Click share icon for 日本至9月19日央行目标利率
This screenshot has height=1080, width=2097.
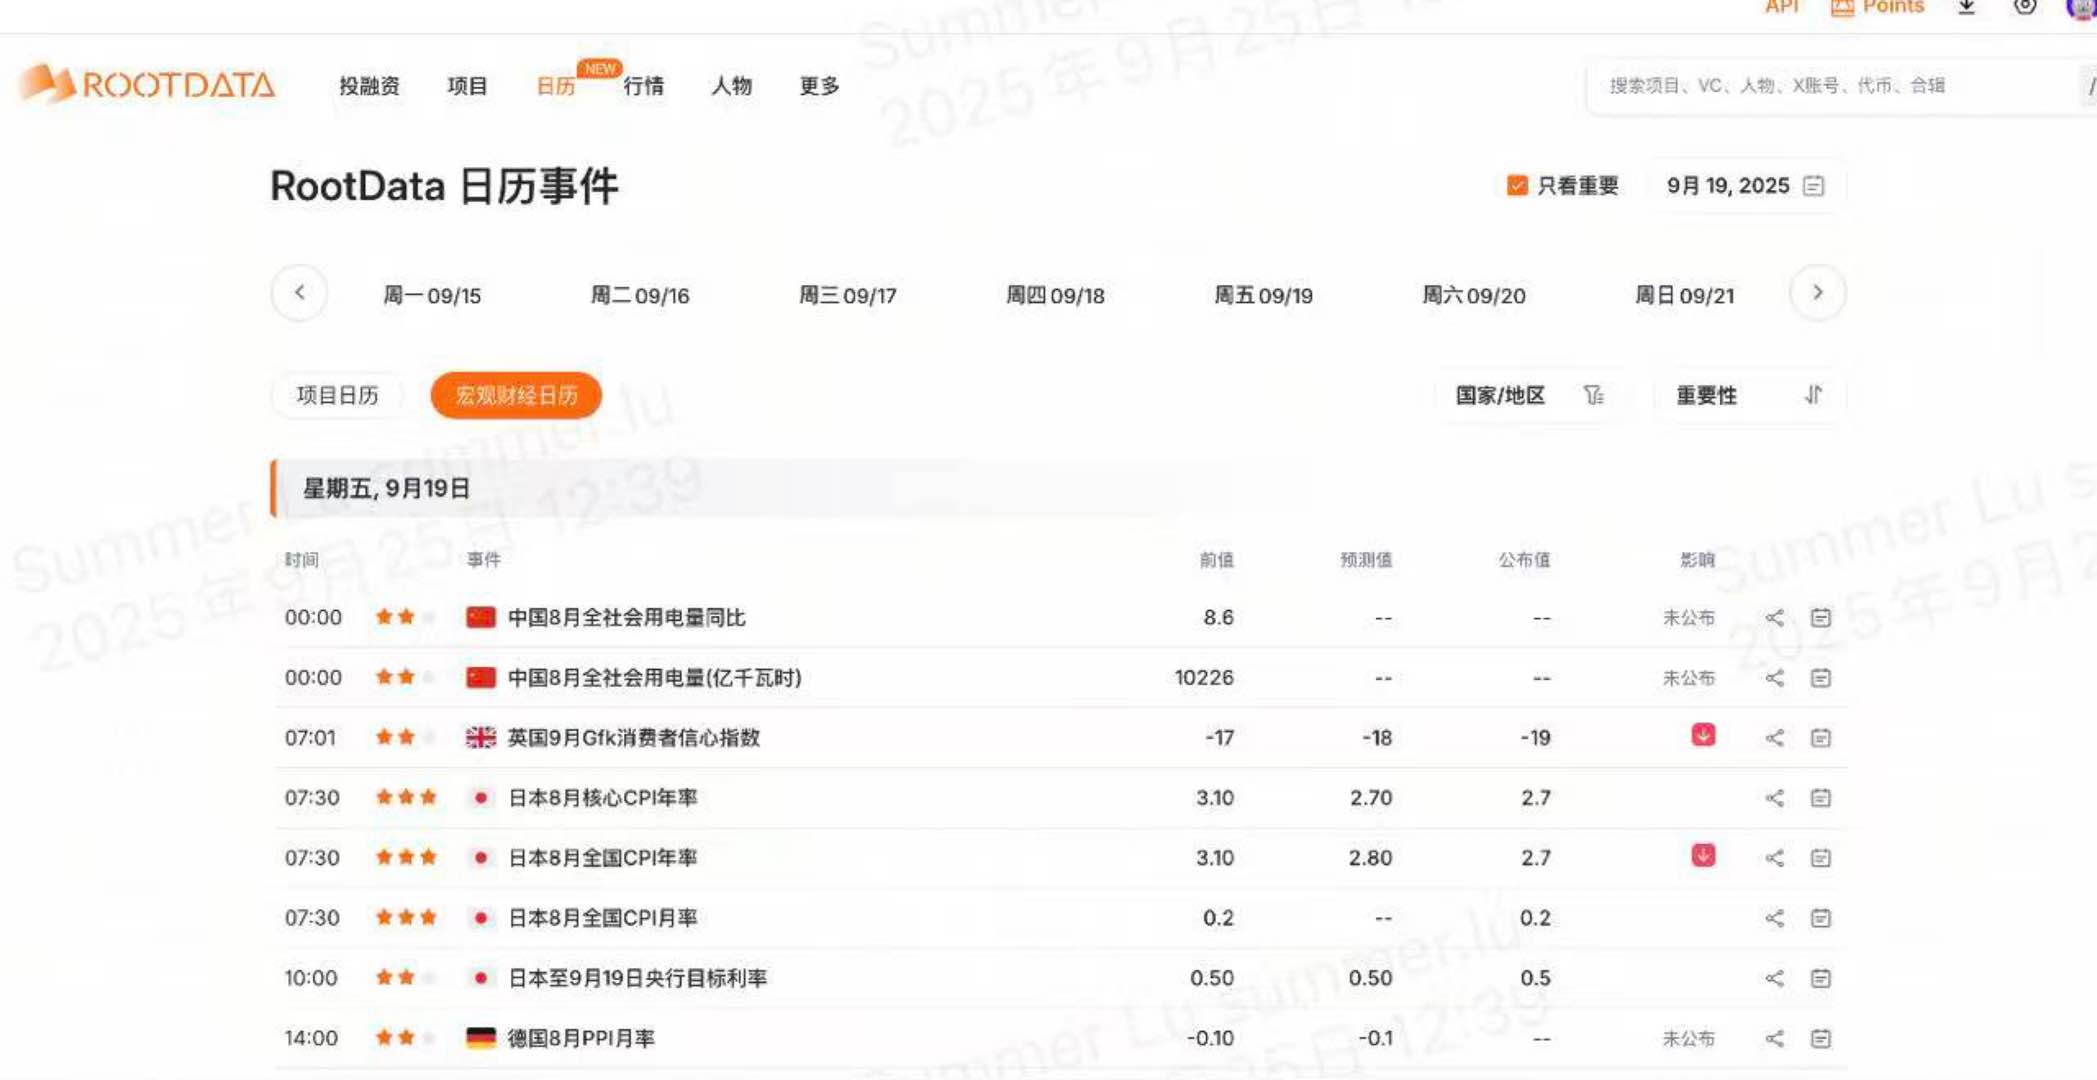pyautogui.click(x=1774, y=978)
